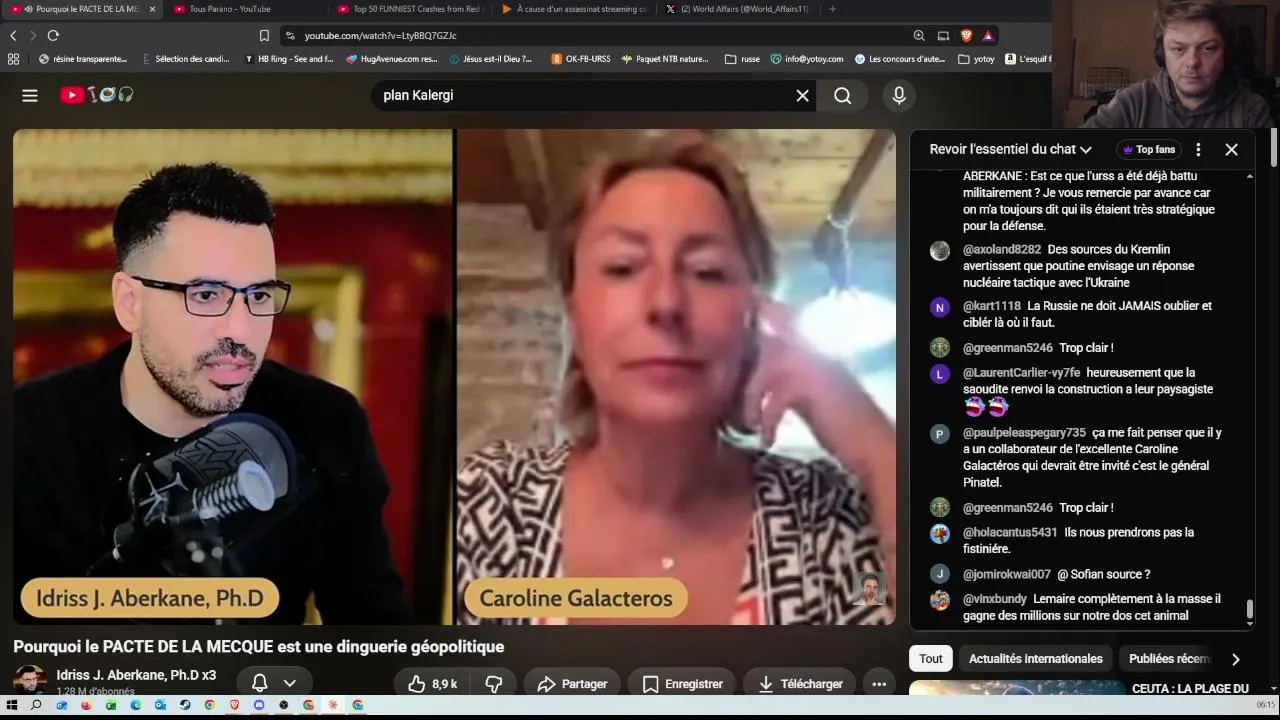
Task: Switch to 'Top 50 FUNNIEST Crashes' tab
Action: click(409, 9)
